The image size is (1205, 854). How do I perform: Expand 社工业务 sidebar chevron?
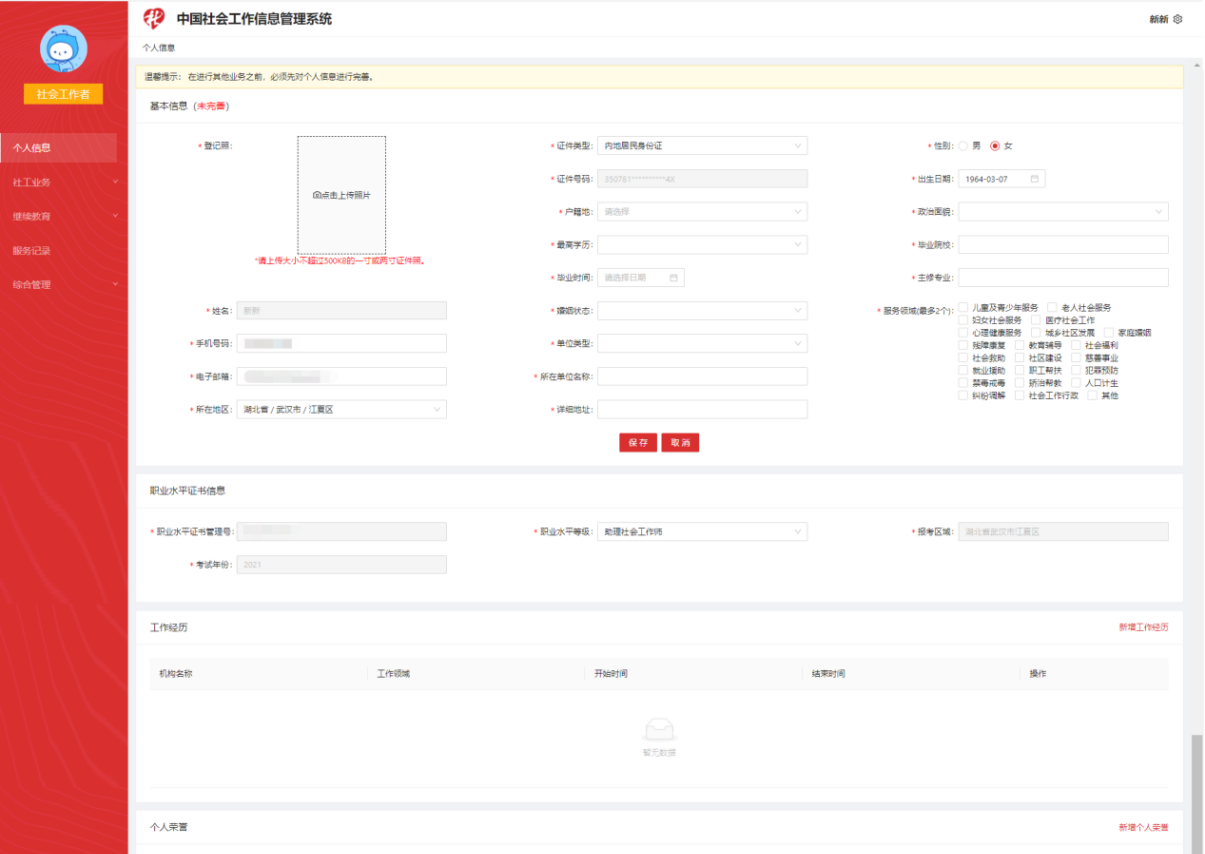pyautogui.click(x=115, y=182)
